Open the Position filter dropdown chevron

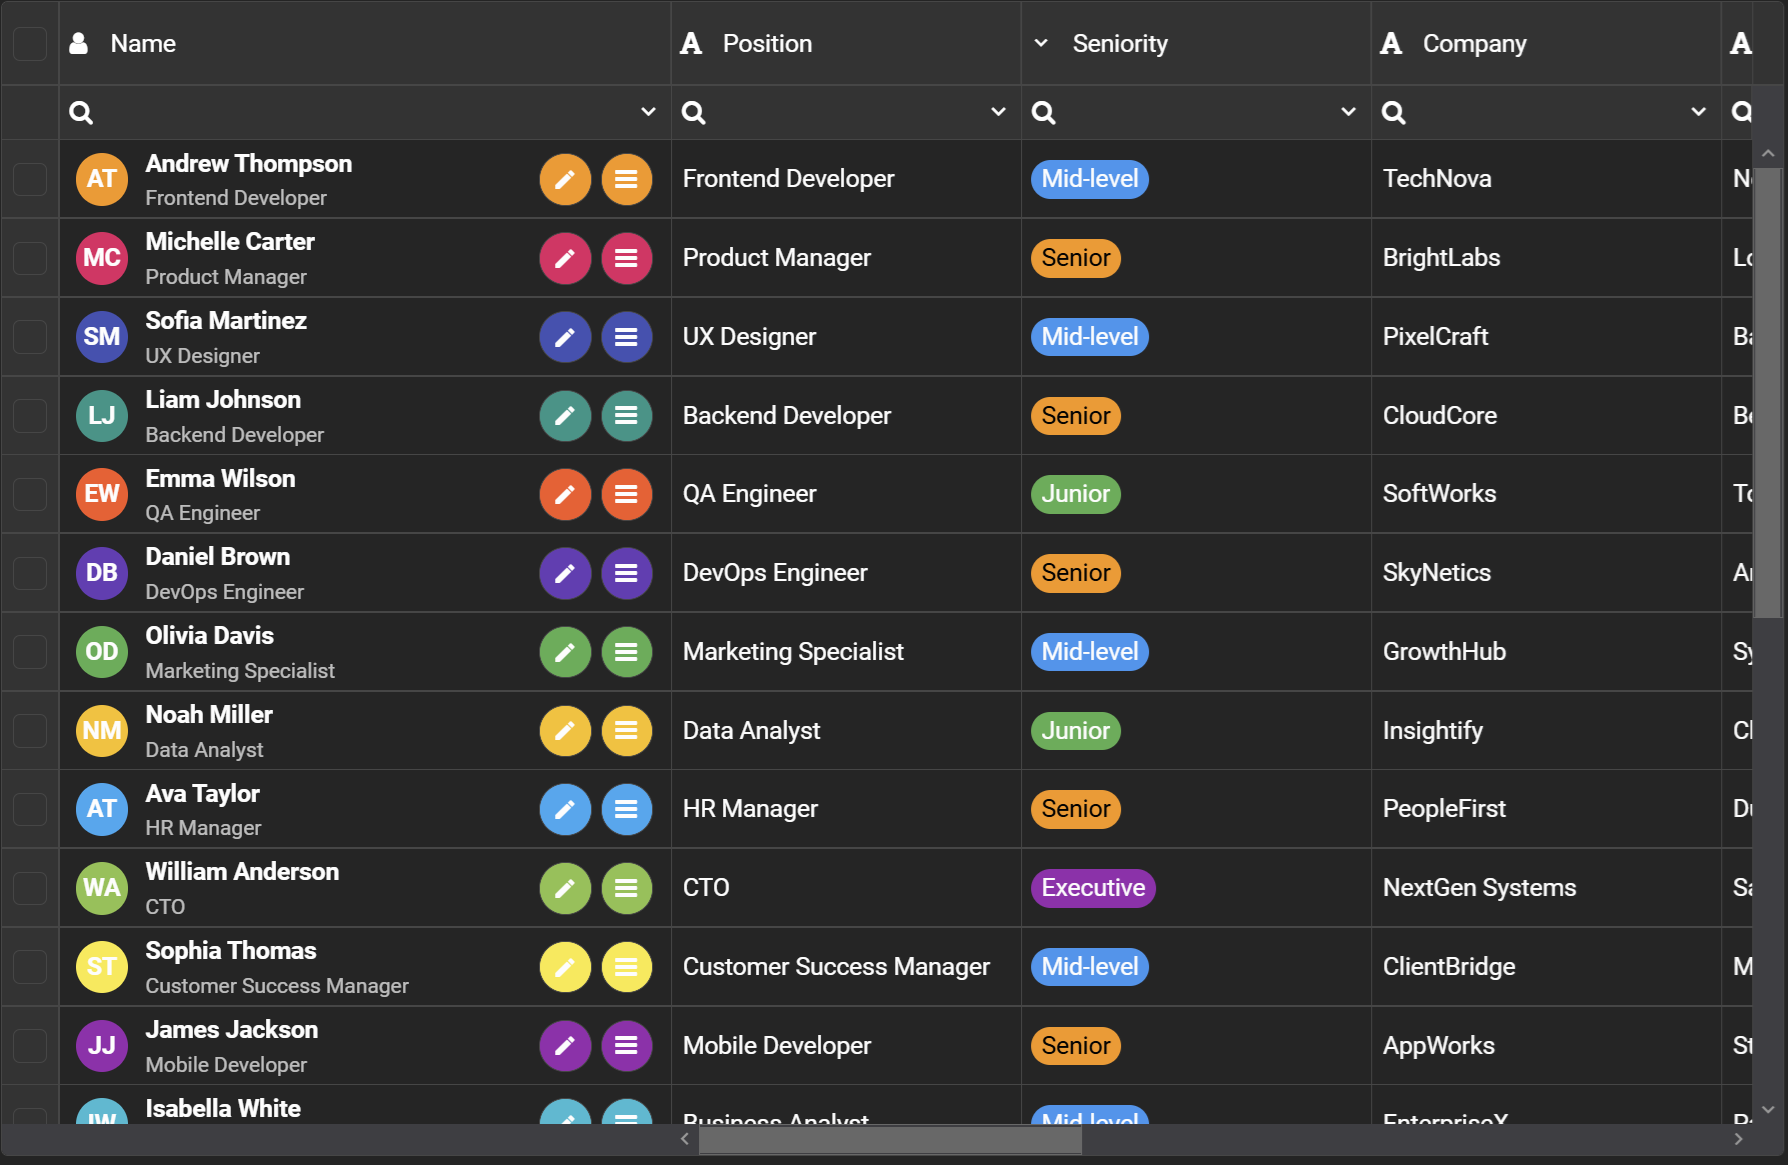(x=998, y=112)
